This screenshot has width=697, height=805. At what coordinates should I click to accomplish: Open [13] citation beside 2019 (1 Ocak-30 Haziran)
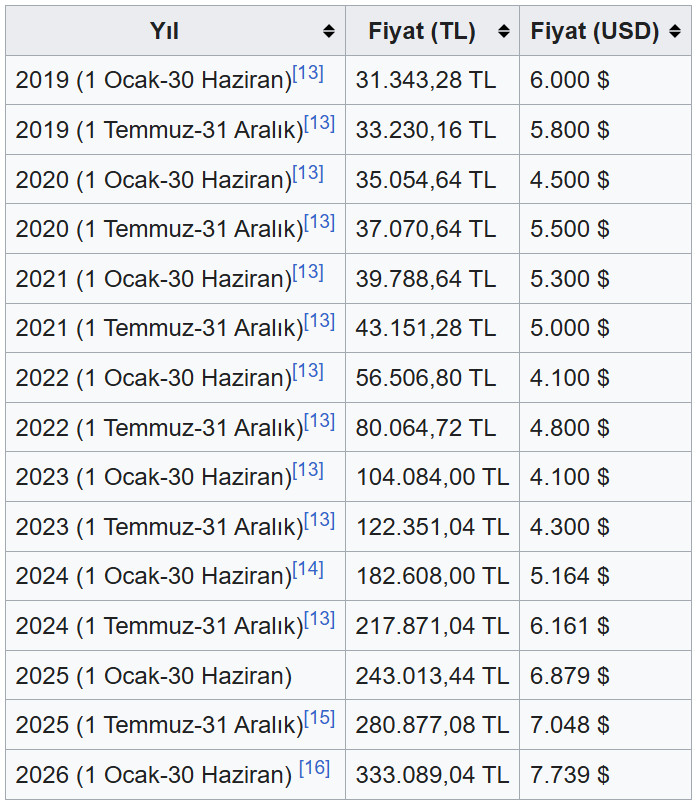(x=308, y=73)
